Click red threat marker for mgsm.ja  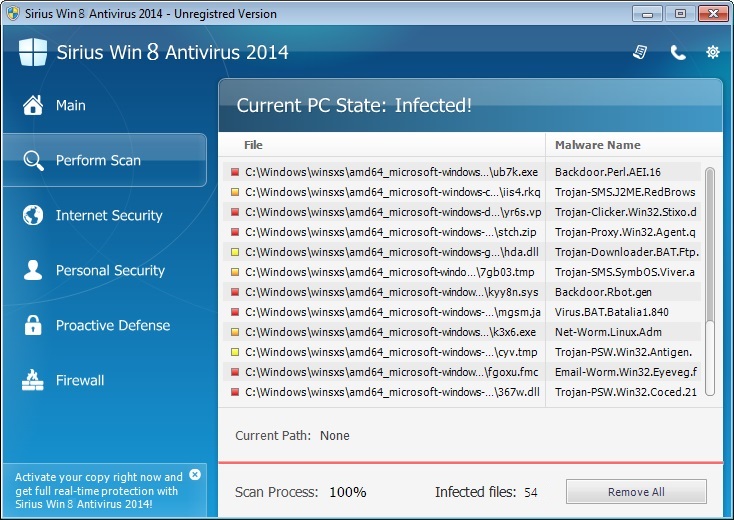(235, 312)
